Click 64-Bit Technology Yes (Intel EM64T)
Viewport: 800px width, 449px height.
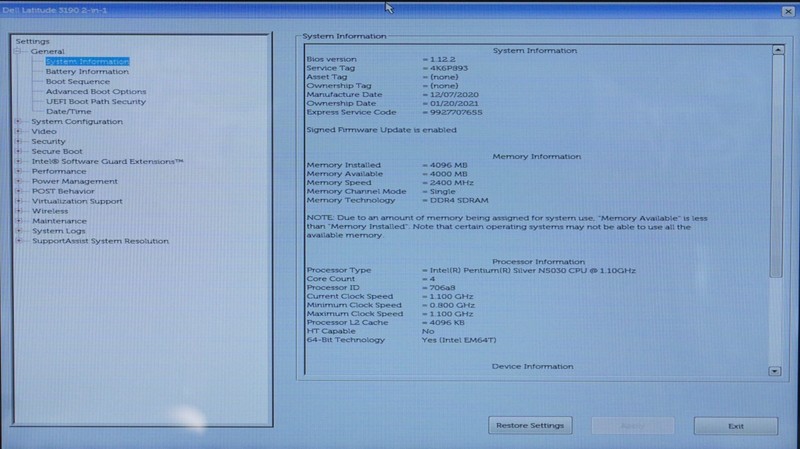(x=459, y=340)
